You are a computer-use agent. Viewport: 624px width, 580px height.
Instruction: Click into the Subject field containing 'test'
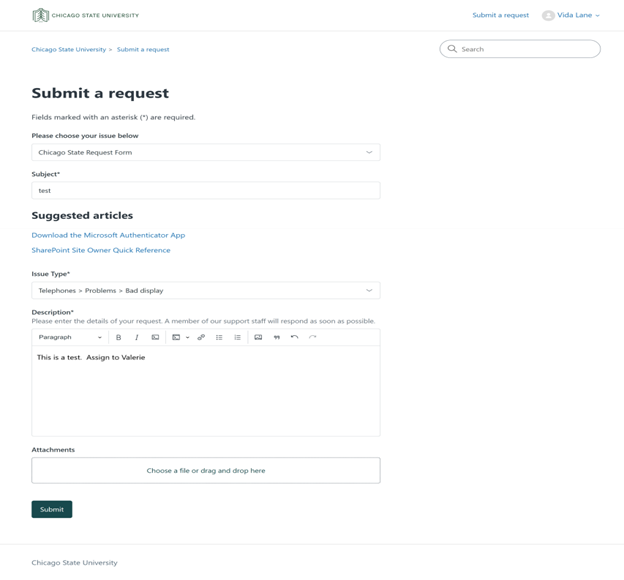(x=206, y=190)
